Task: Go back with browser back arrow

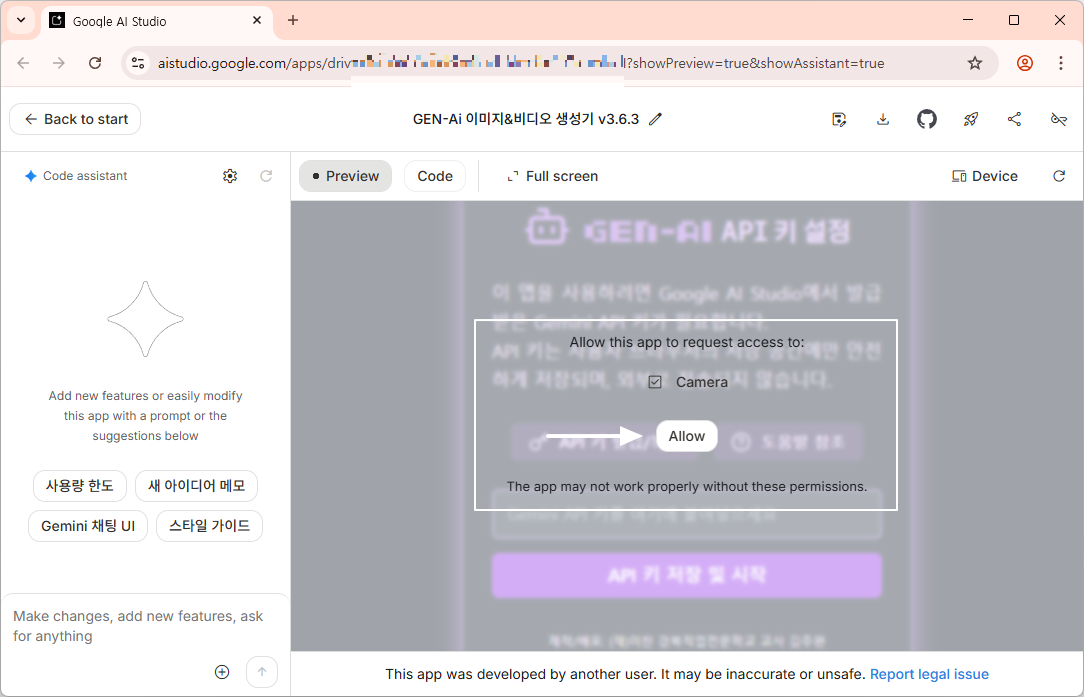Action: [24, 63]
